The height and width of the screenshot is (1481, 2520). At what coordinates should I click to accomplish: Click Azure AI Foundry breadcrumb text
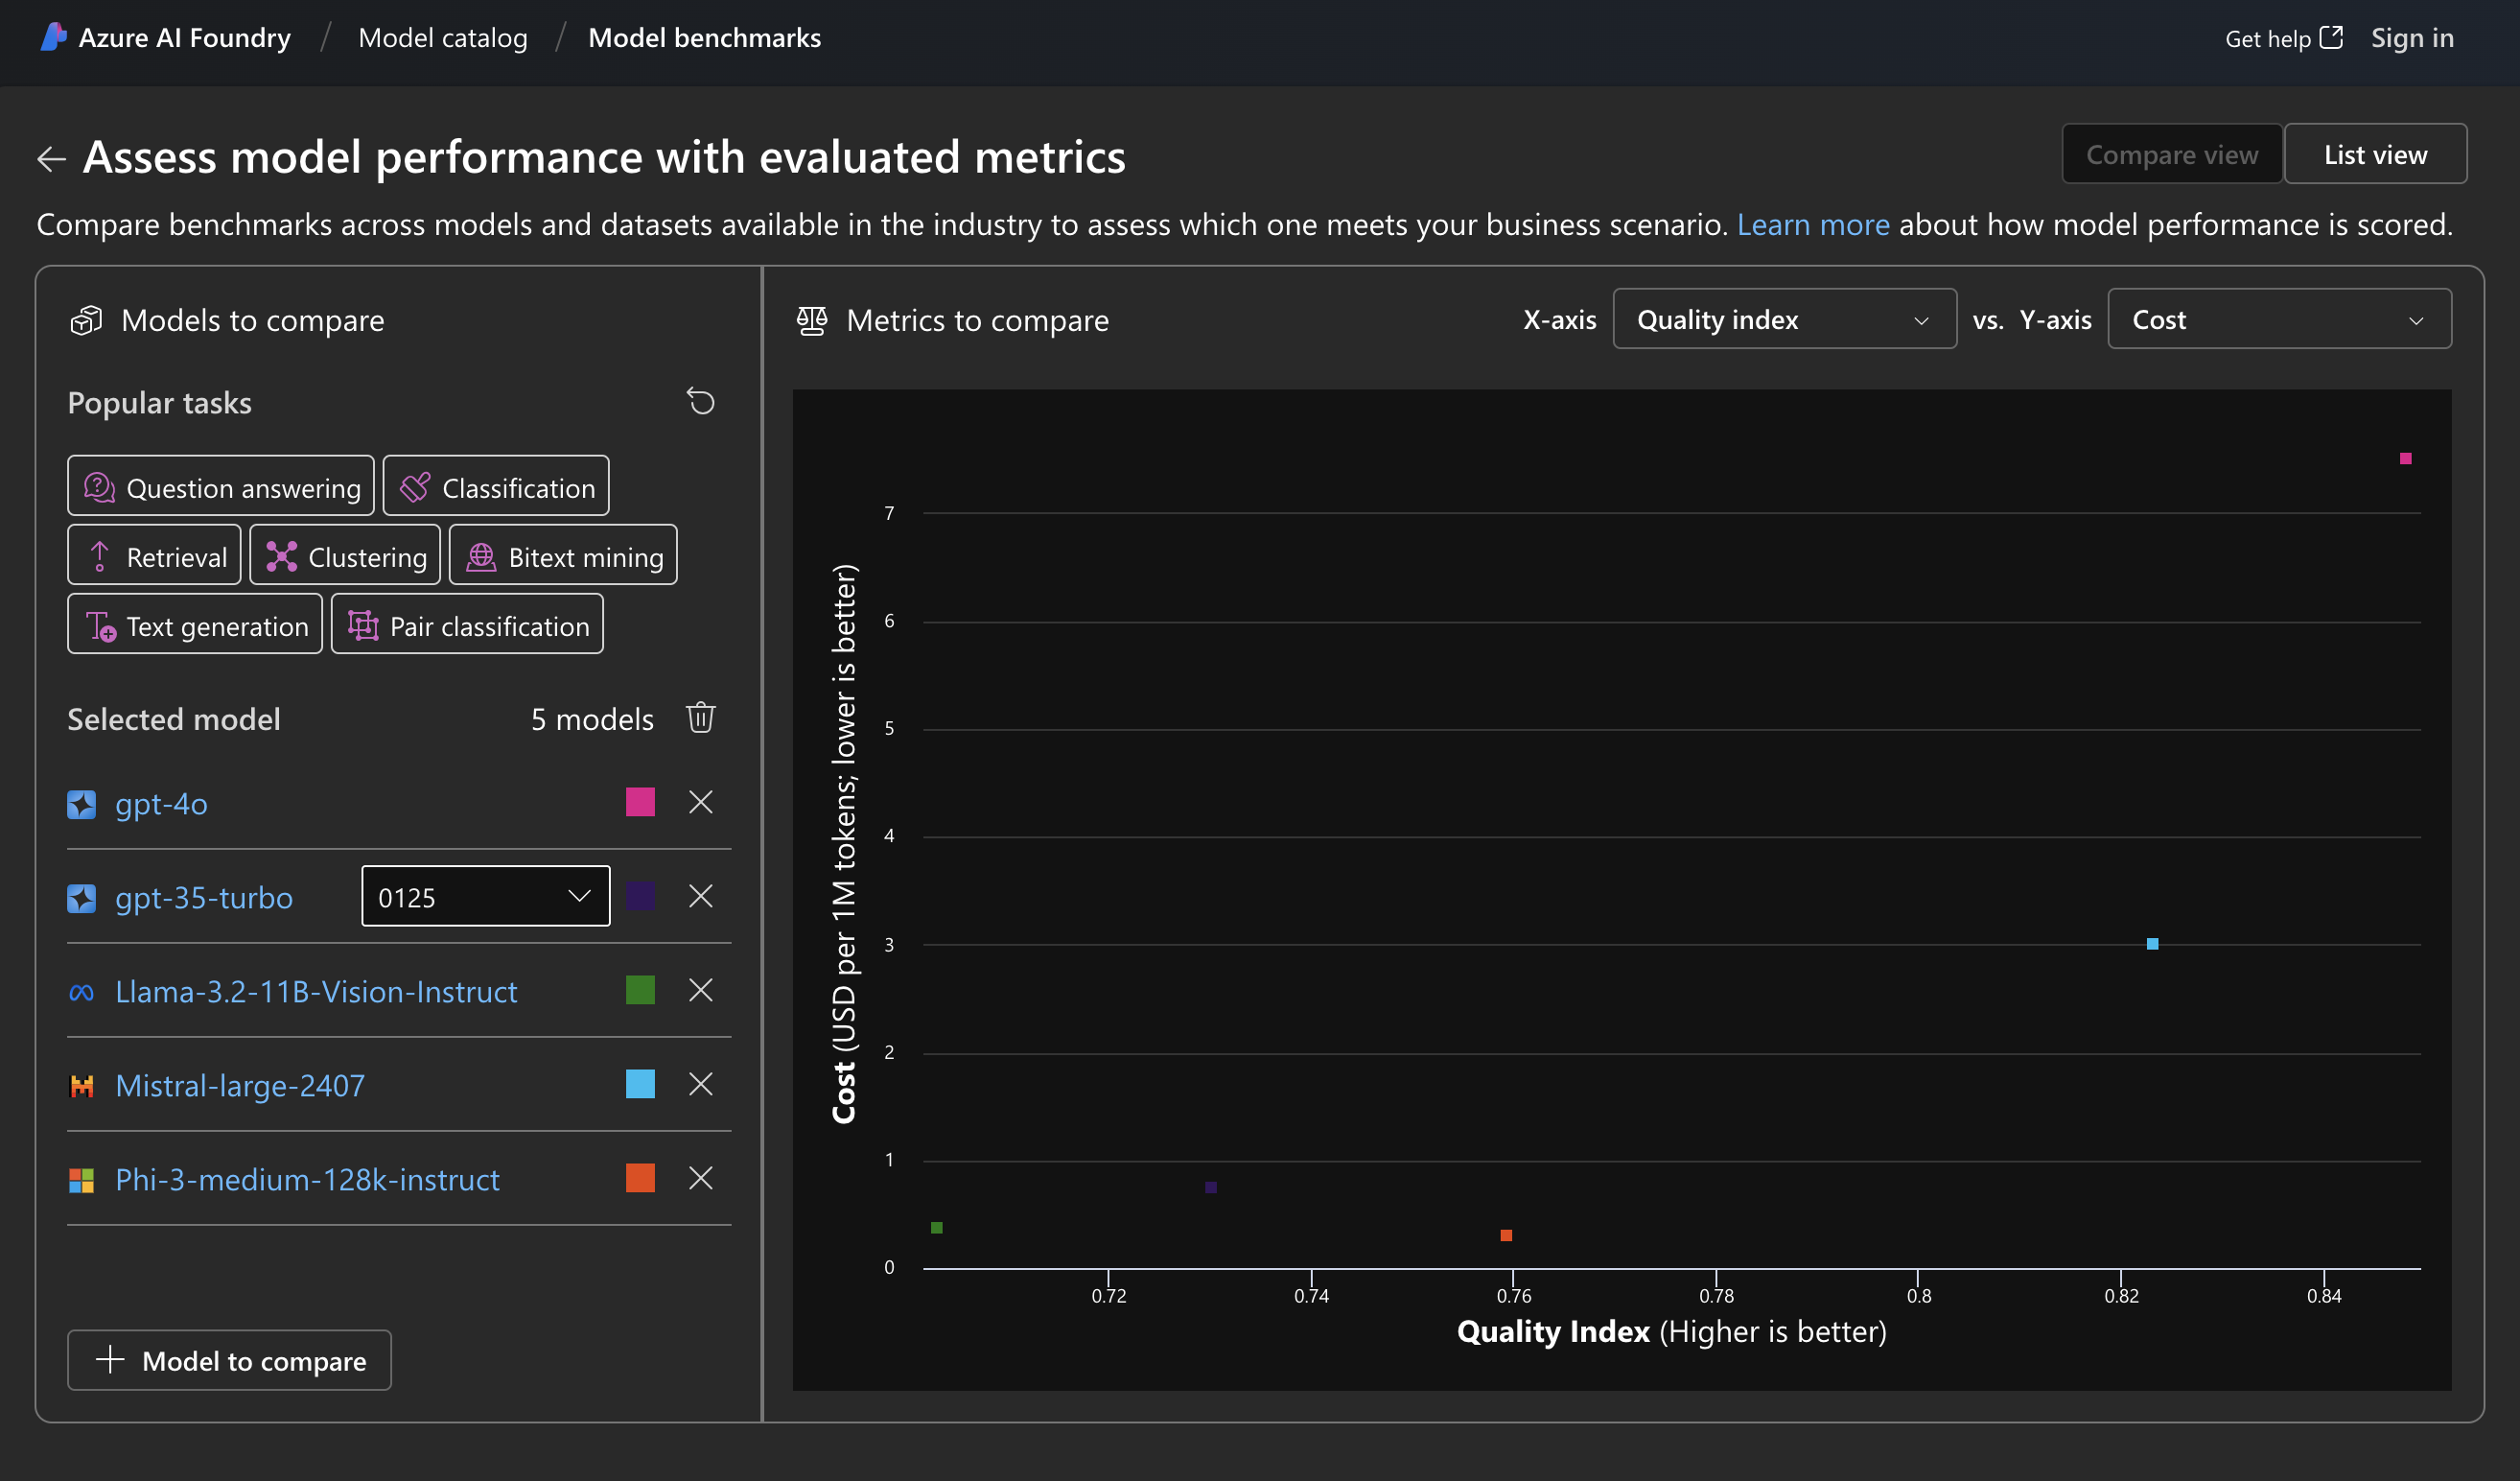[x=184, y=37]
